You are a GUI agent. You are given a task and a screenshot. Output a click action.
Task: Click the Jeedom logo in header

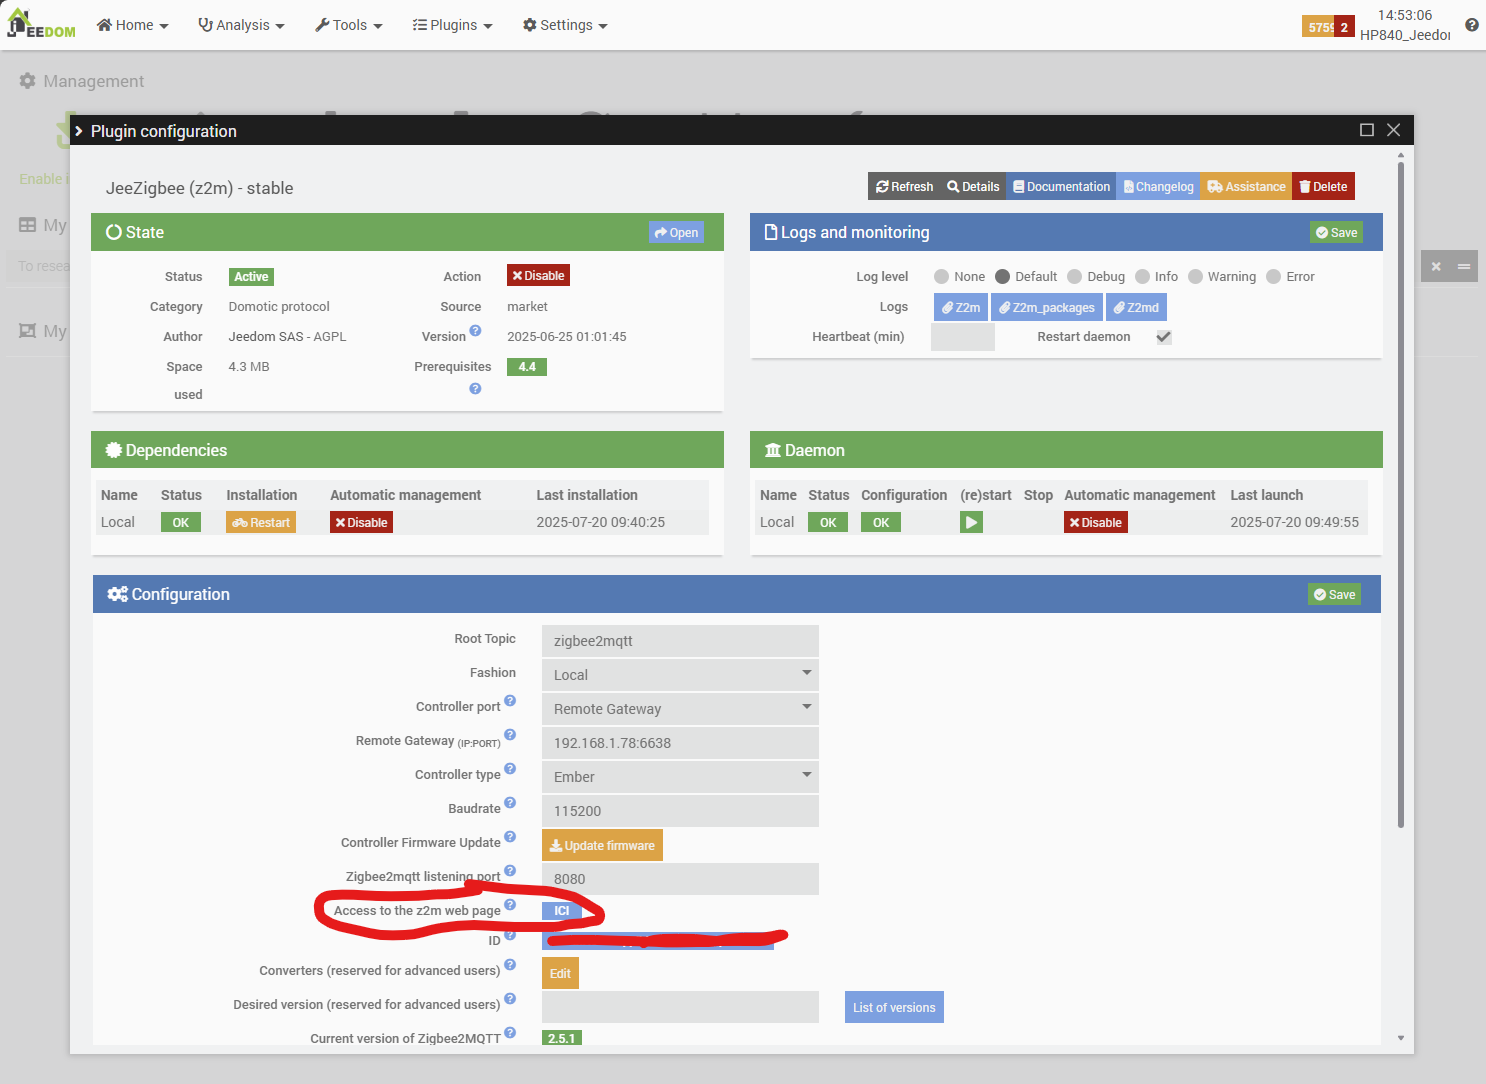(x=42, y=25)
